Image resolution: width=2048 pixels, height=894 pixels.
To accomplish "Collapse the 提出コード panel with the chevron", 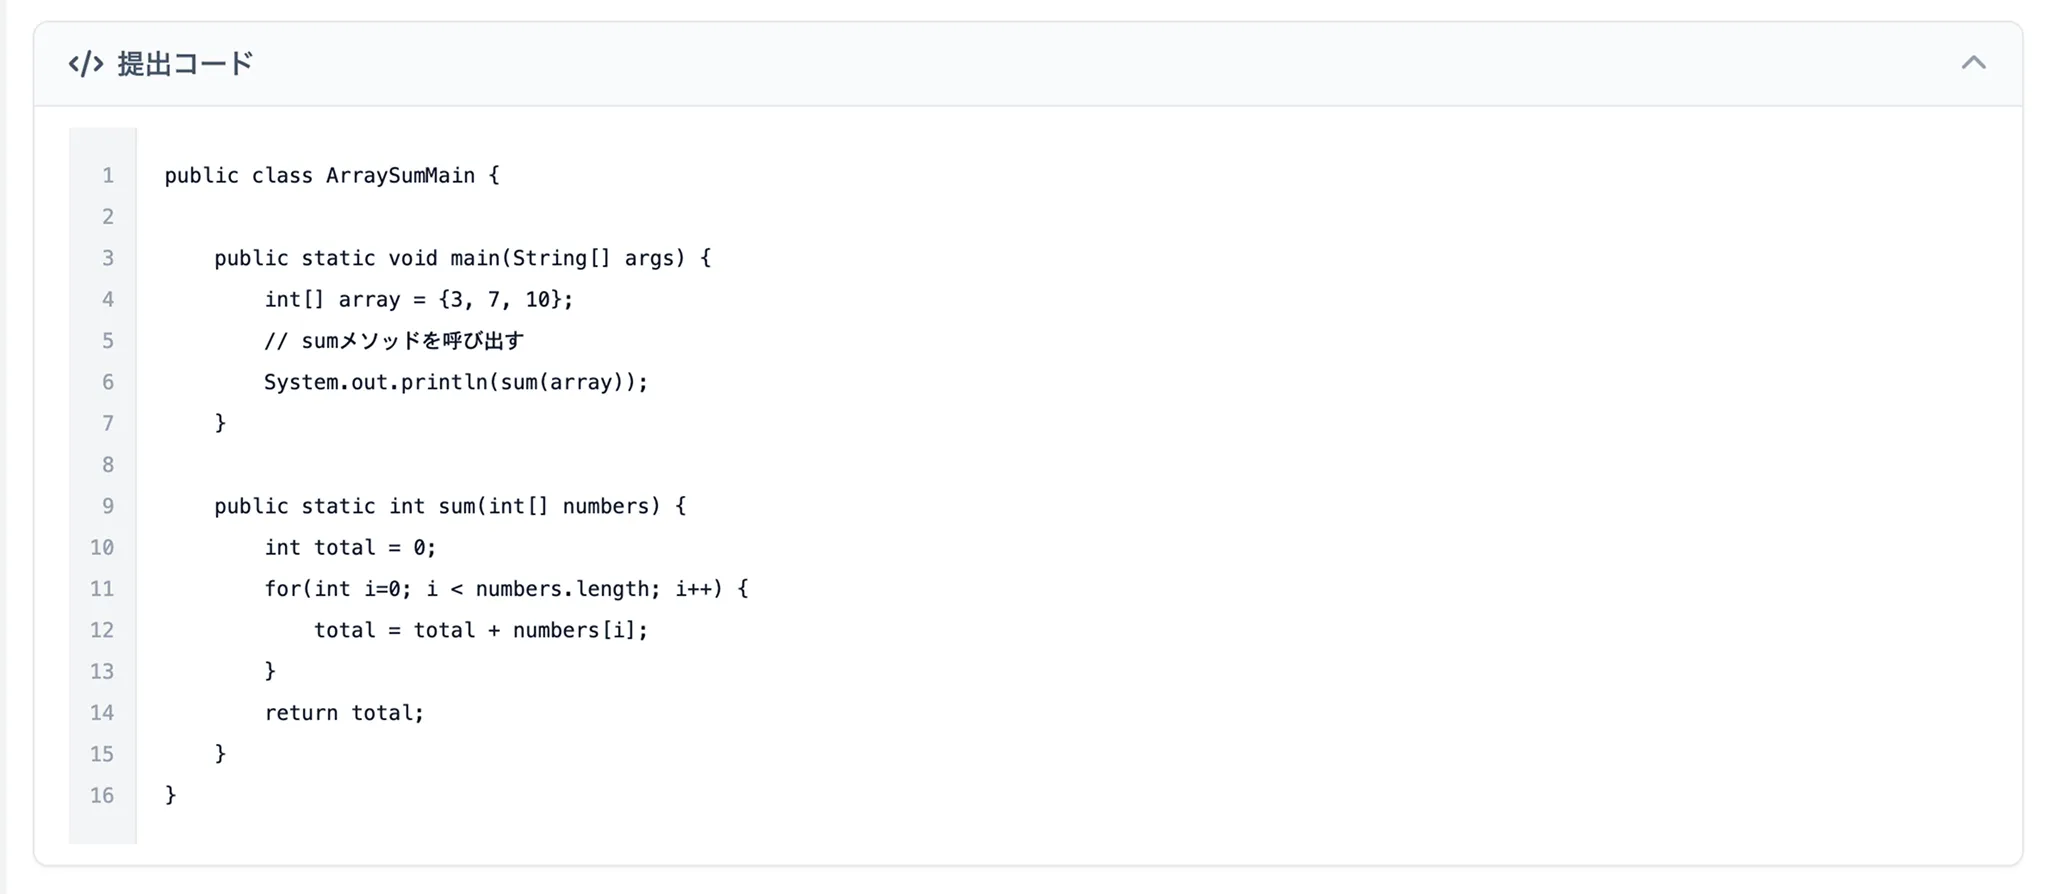I will (1973, 63).
